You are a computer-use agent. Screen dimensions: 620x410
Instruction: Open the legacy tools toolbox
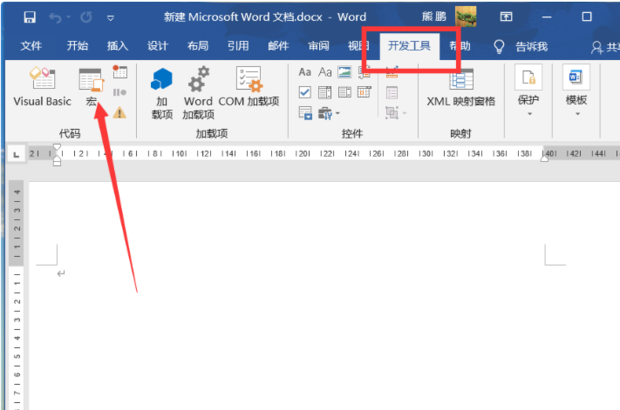325,113
